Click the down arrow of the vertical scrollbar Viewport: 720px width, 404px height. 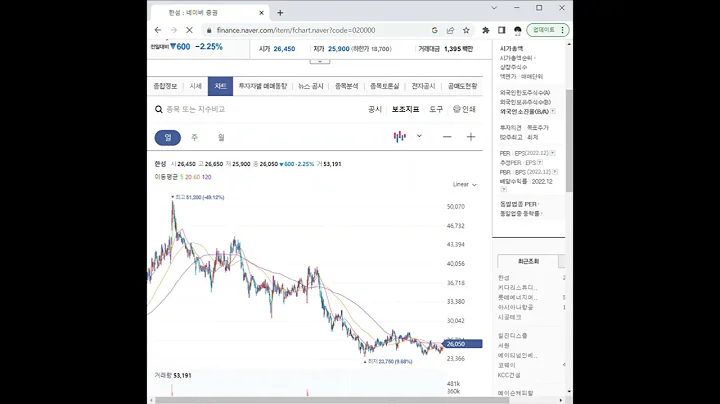coord(569,392)
